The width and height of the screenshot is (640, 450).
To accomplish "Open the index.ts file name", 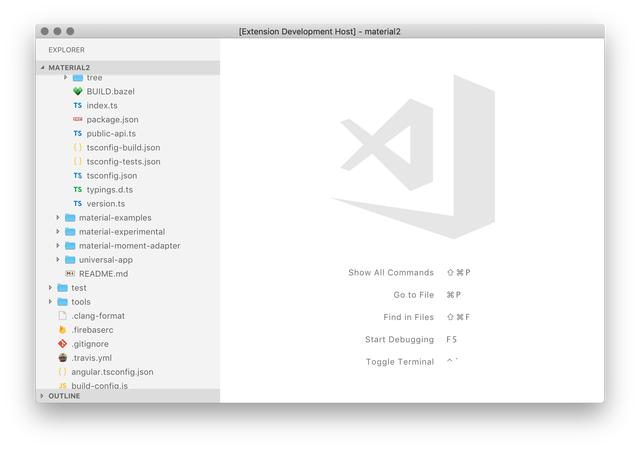I will [102, 105].
